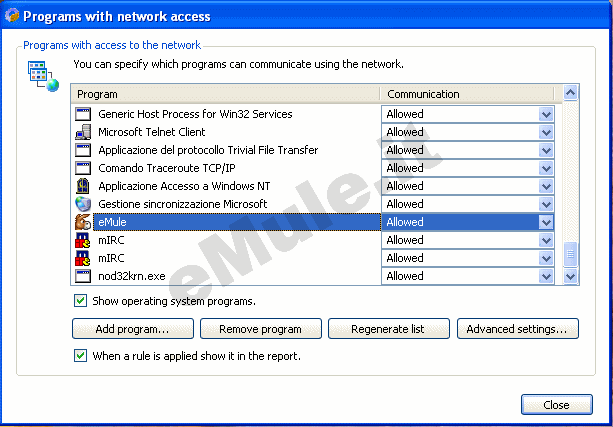This screenshot has width=613, height=427.
Task: Click the Accesso a Windows NT icon
Action: tap(83, 186)
